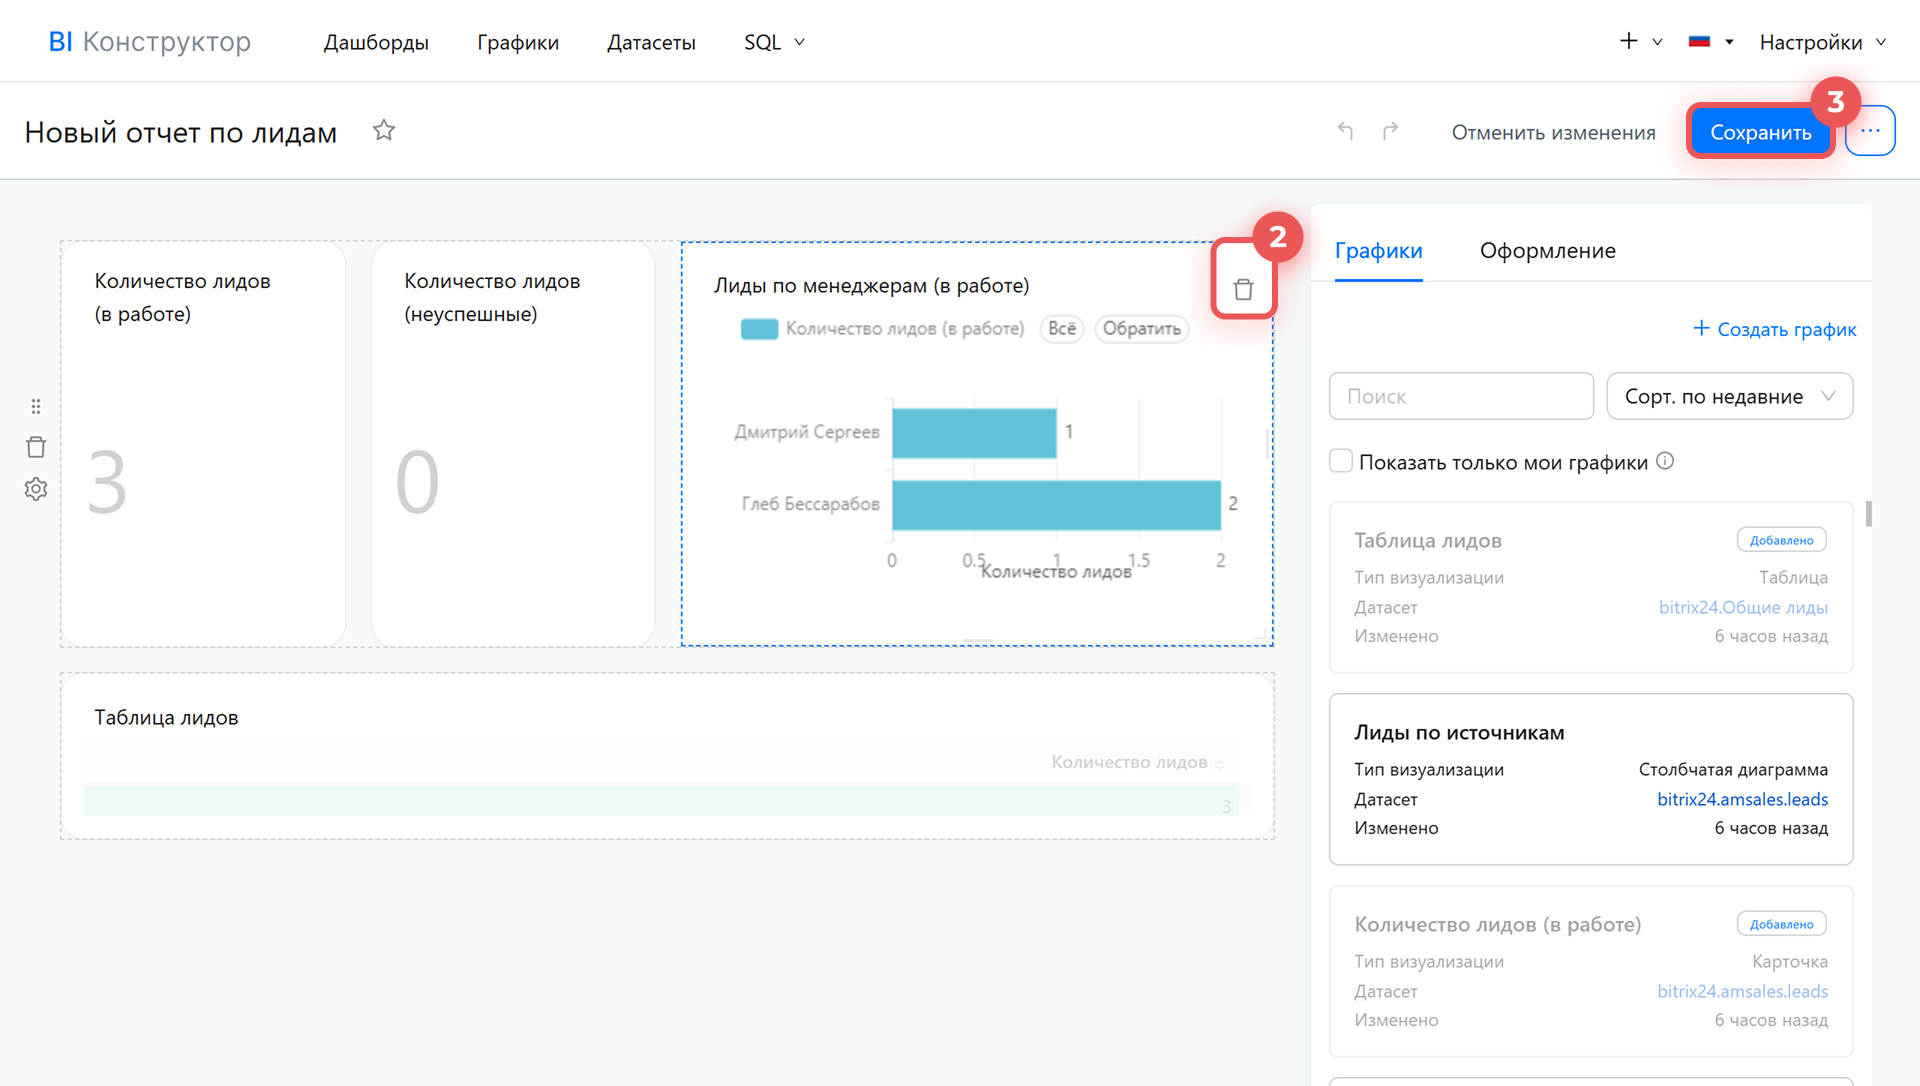Open the Датасеты menu item
Screen dimensions: 1920x1086
point(651,42)
